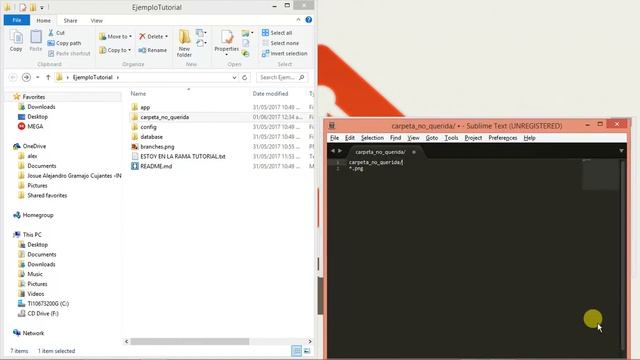Click the Cut scissors icon
The height and width of the screenshot is (360, 640).
tap(51, 33)
